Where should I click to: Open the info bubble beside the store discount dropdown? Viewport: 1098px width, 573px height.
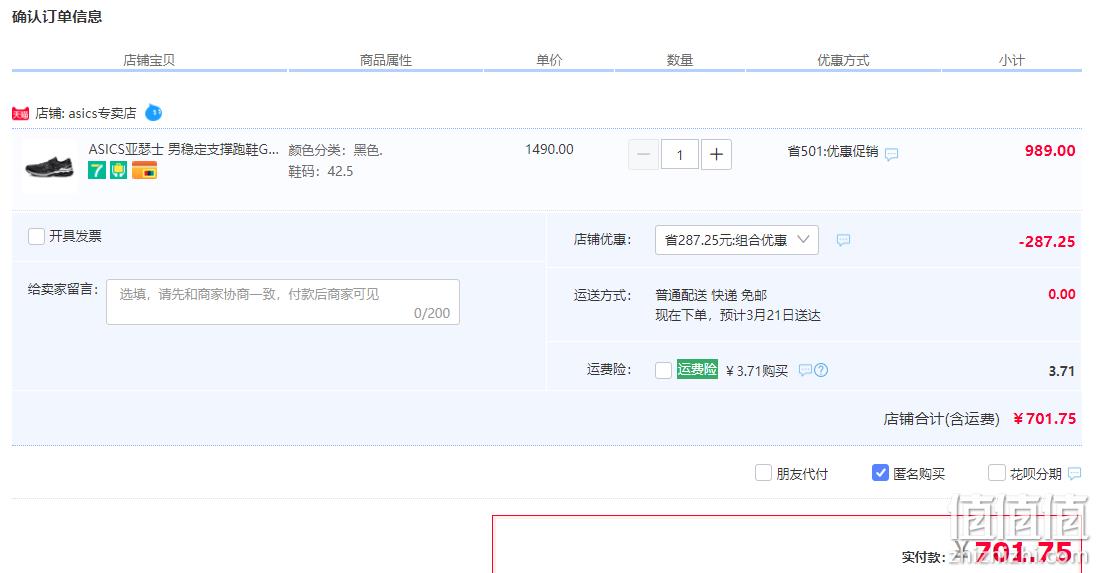click(x=843, y=240)
